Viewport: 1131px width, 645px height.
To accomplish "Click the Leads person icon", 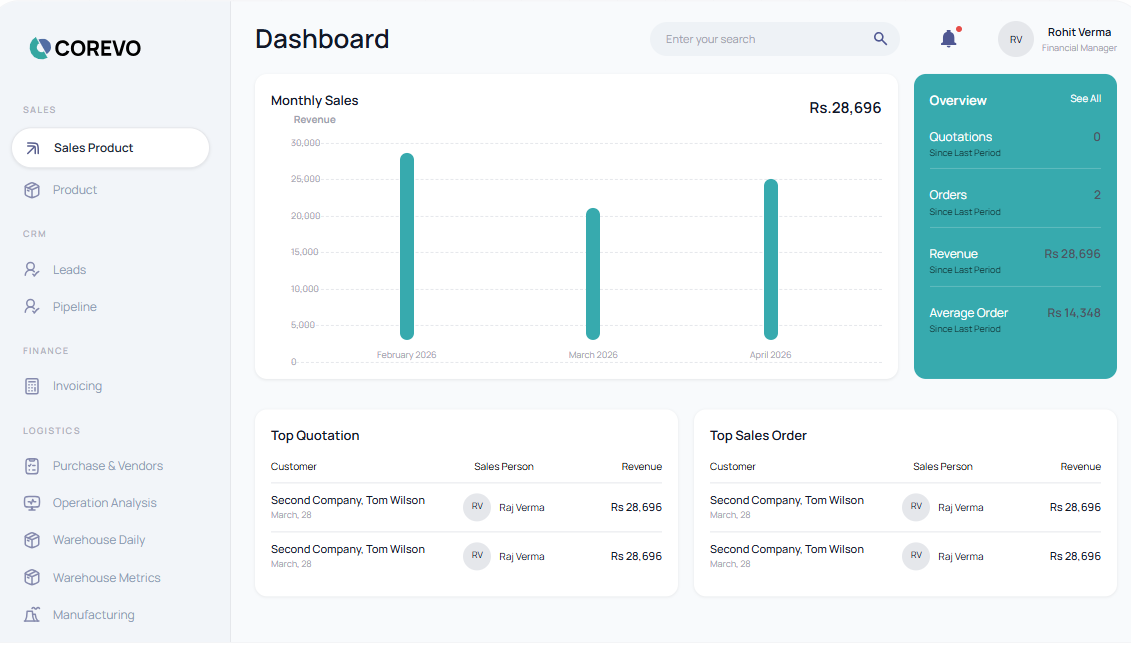I will tap(32, 270).
